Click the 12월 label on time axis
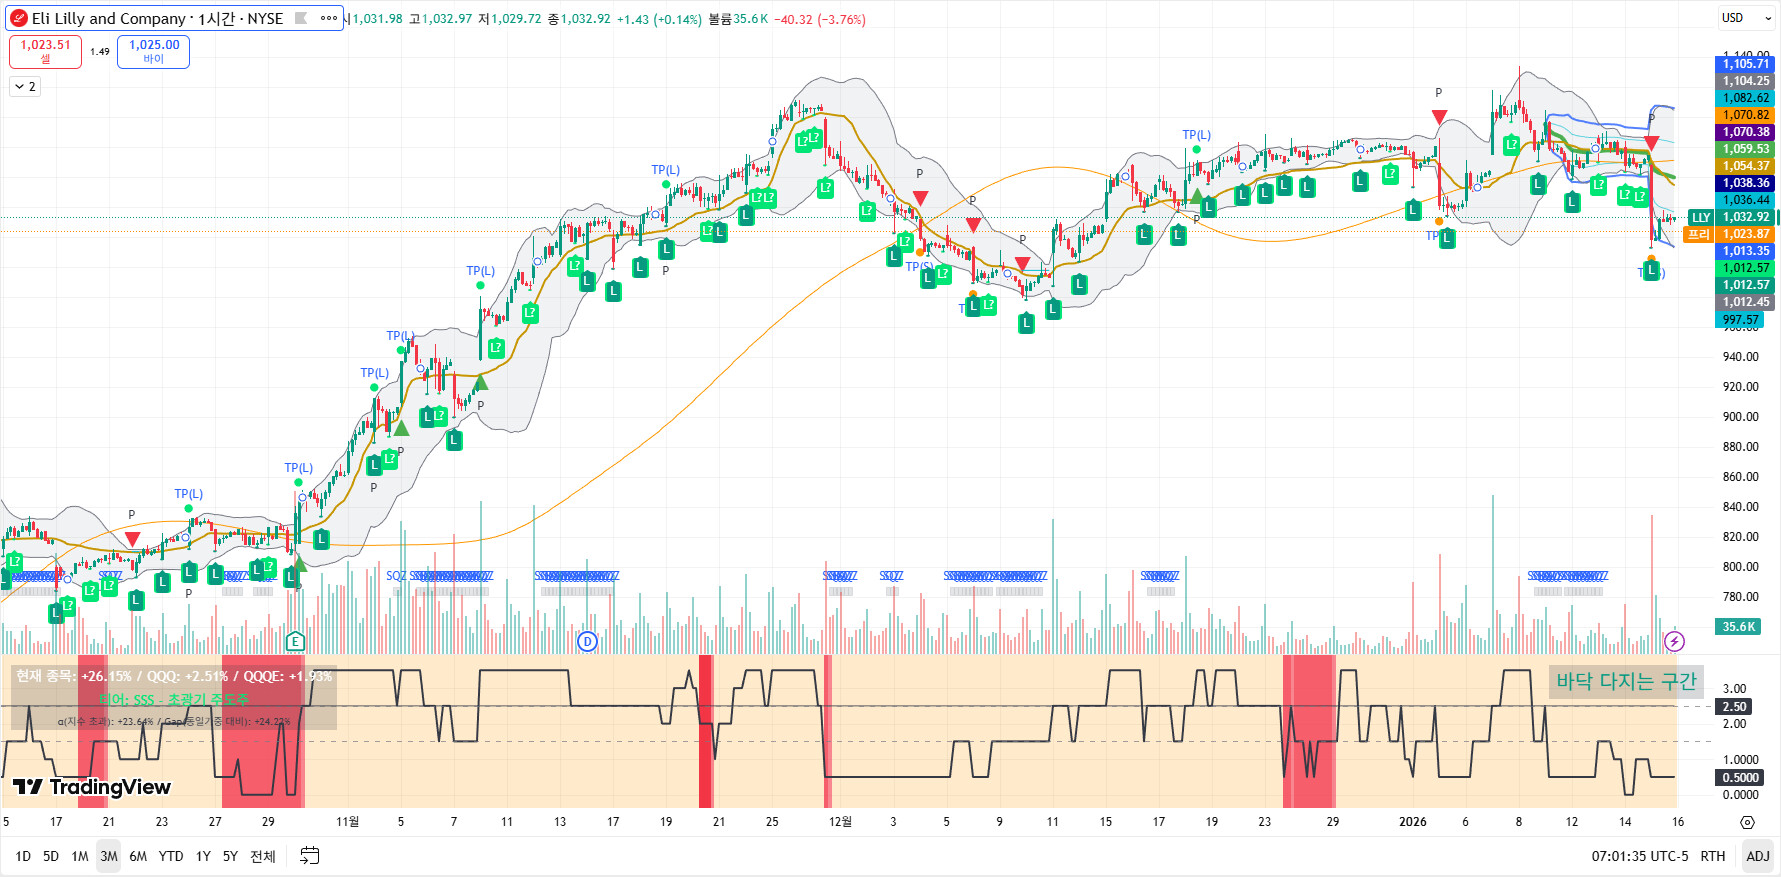Image resolution: width=1781 pixels, height=877 pixels. tap(840, 822)
